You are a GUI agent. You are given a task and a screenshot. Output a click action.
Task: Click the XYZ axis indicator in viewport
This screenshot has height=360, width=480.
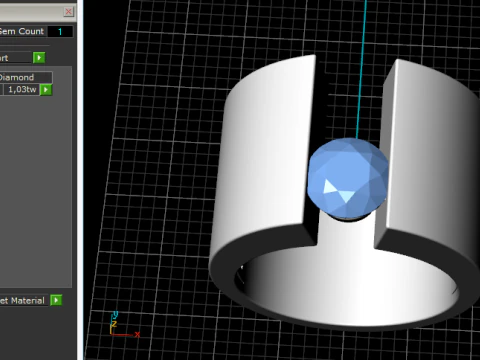click(x=123, y=325)
